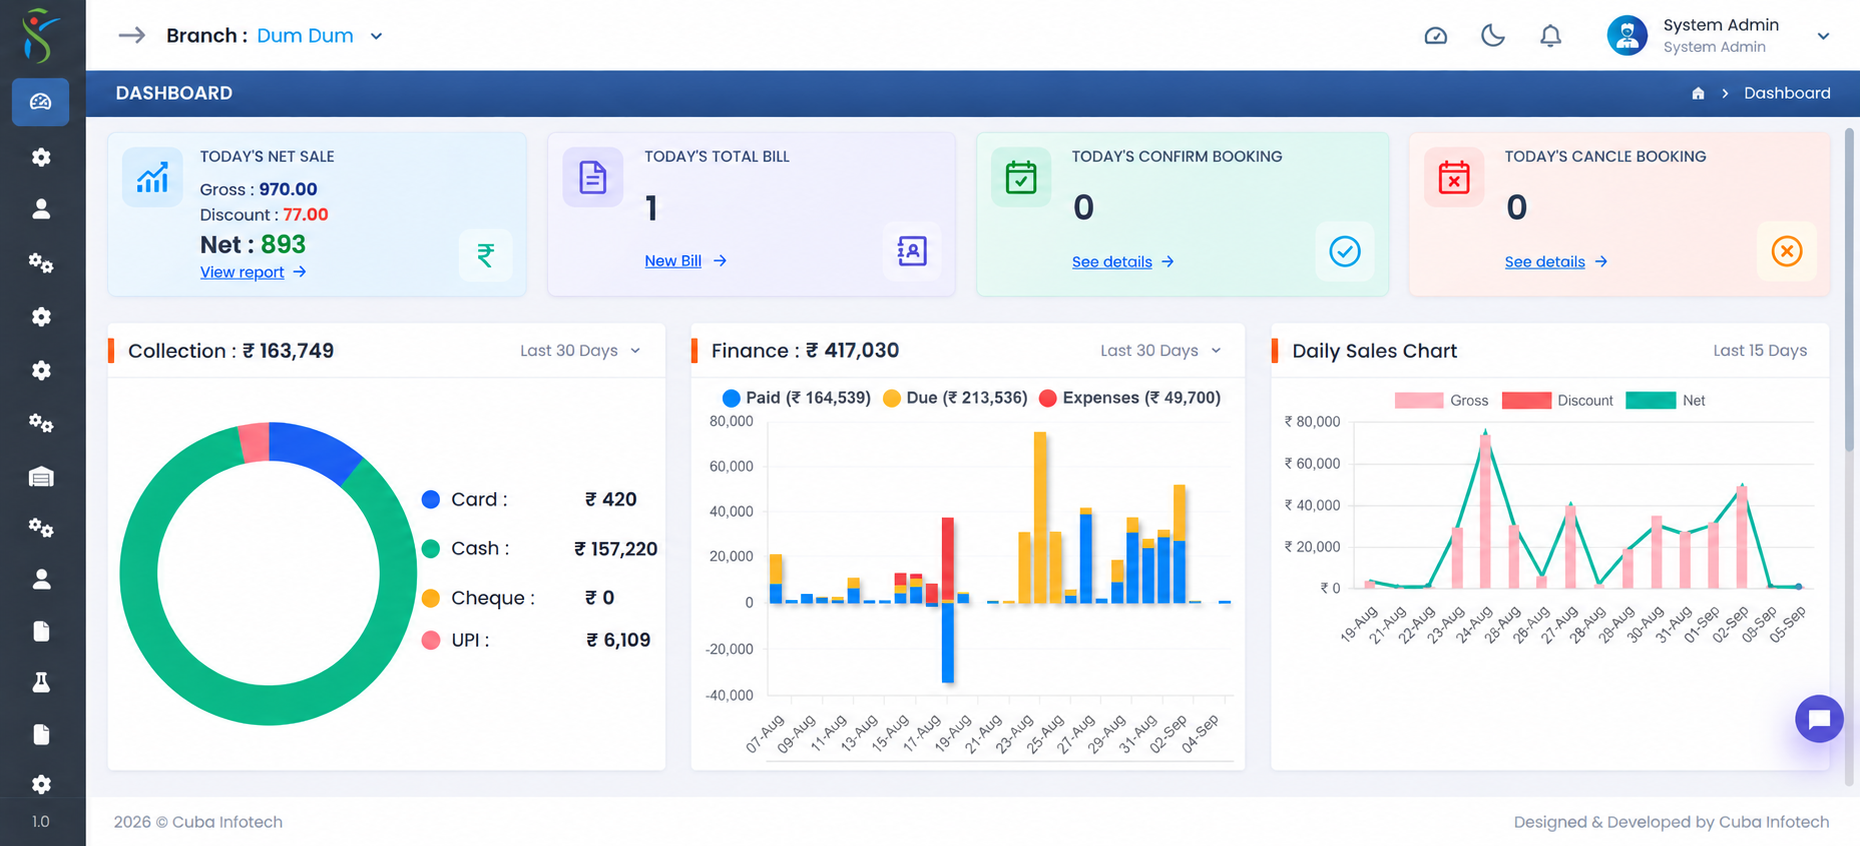Click the orange Cheque dot in Collection legend

[x=431, y=598]
